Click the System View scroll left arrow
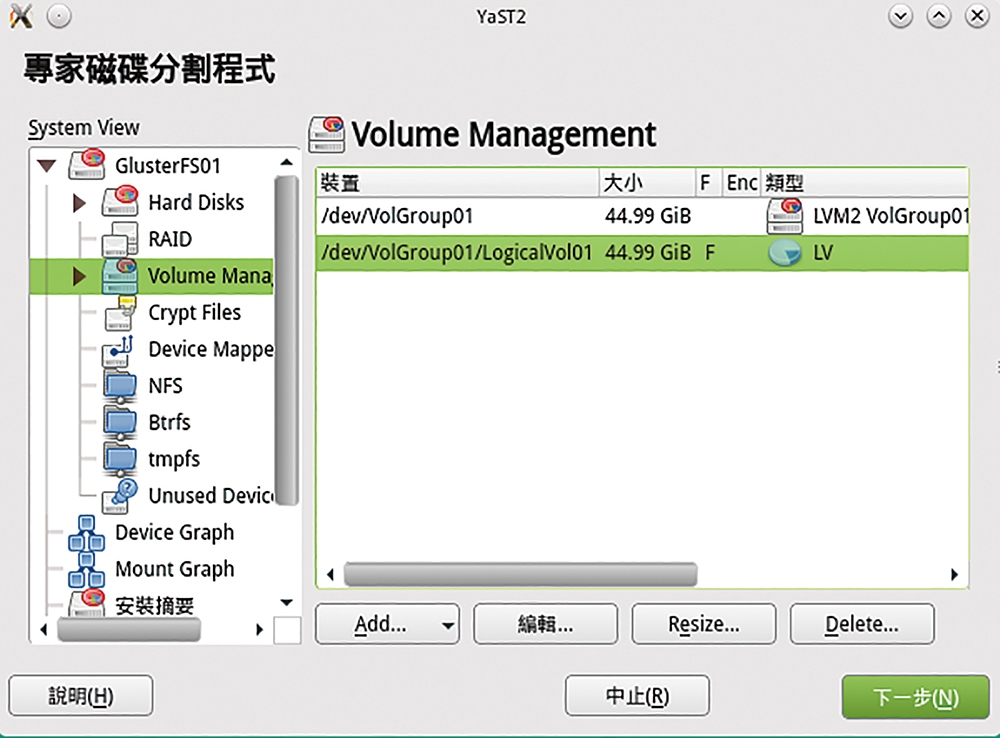This screenshot has height=738, width=1000. point(43,630)
